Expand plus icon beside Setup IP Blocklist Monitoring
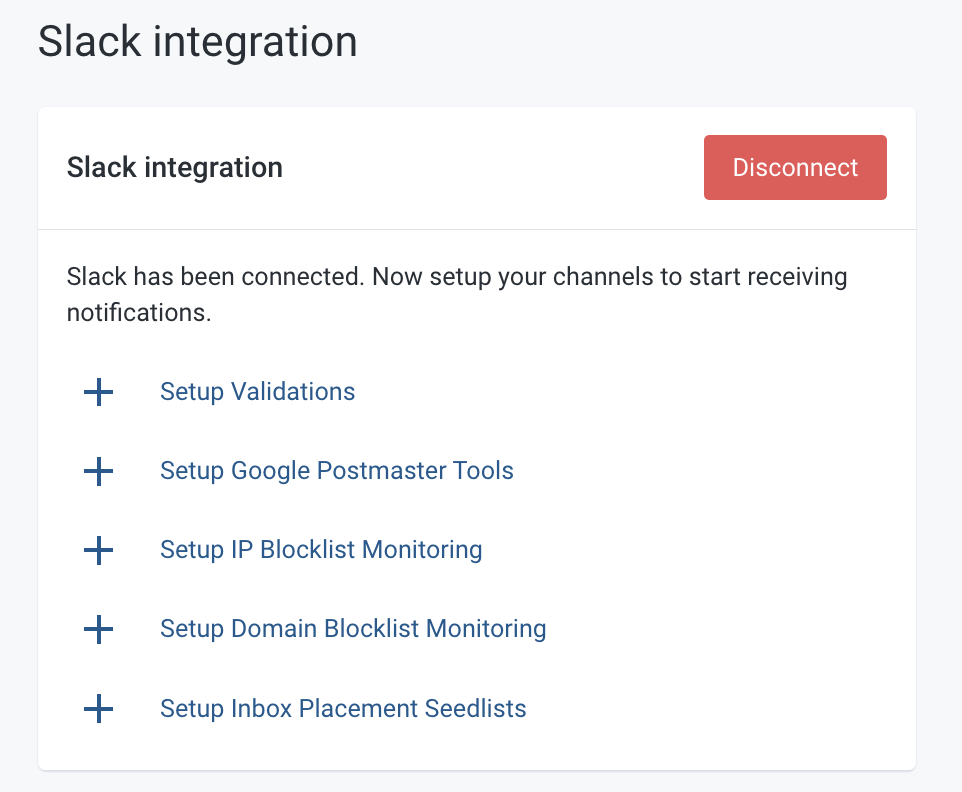962x792 pixels. 98,550
